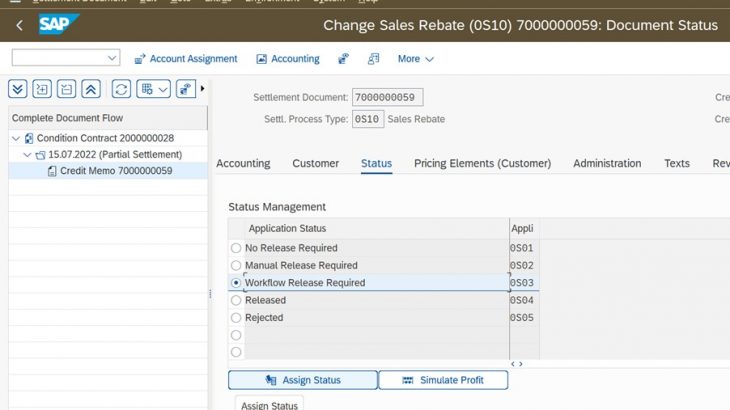This screenshot has width=730, height=410.
Task: Open the Administration tab
Action: tap(607, 163)
